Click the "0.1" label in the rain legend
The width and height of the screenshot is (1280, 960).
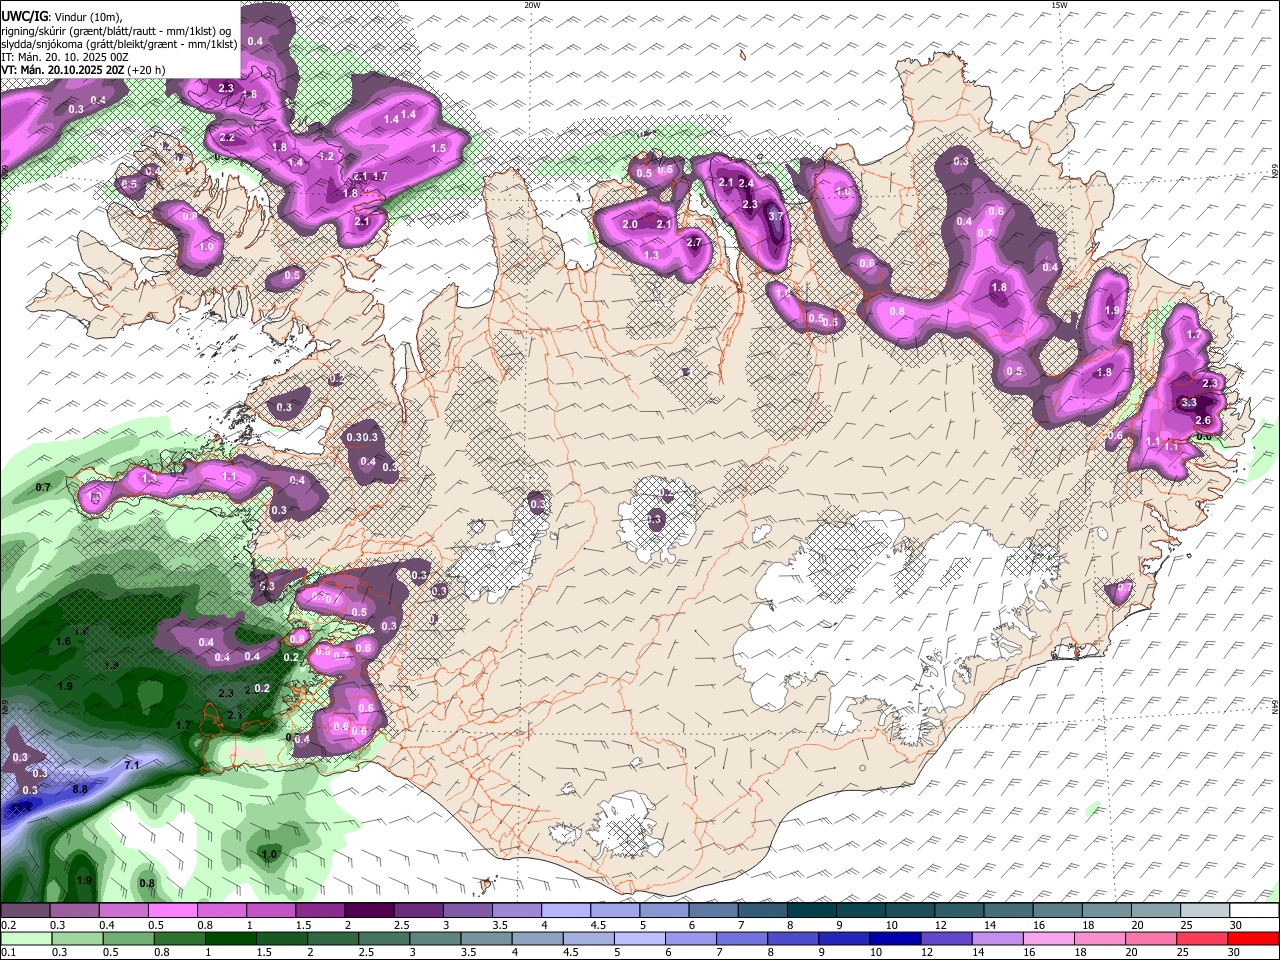[7, 952]
